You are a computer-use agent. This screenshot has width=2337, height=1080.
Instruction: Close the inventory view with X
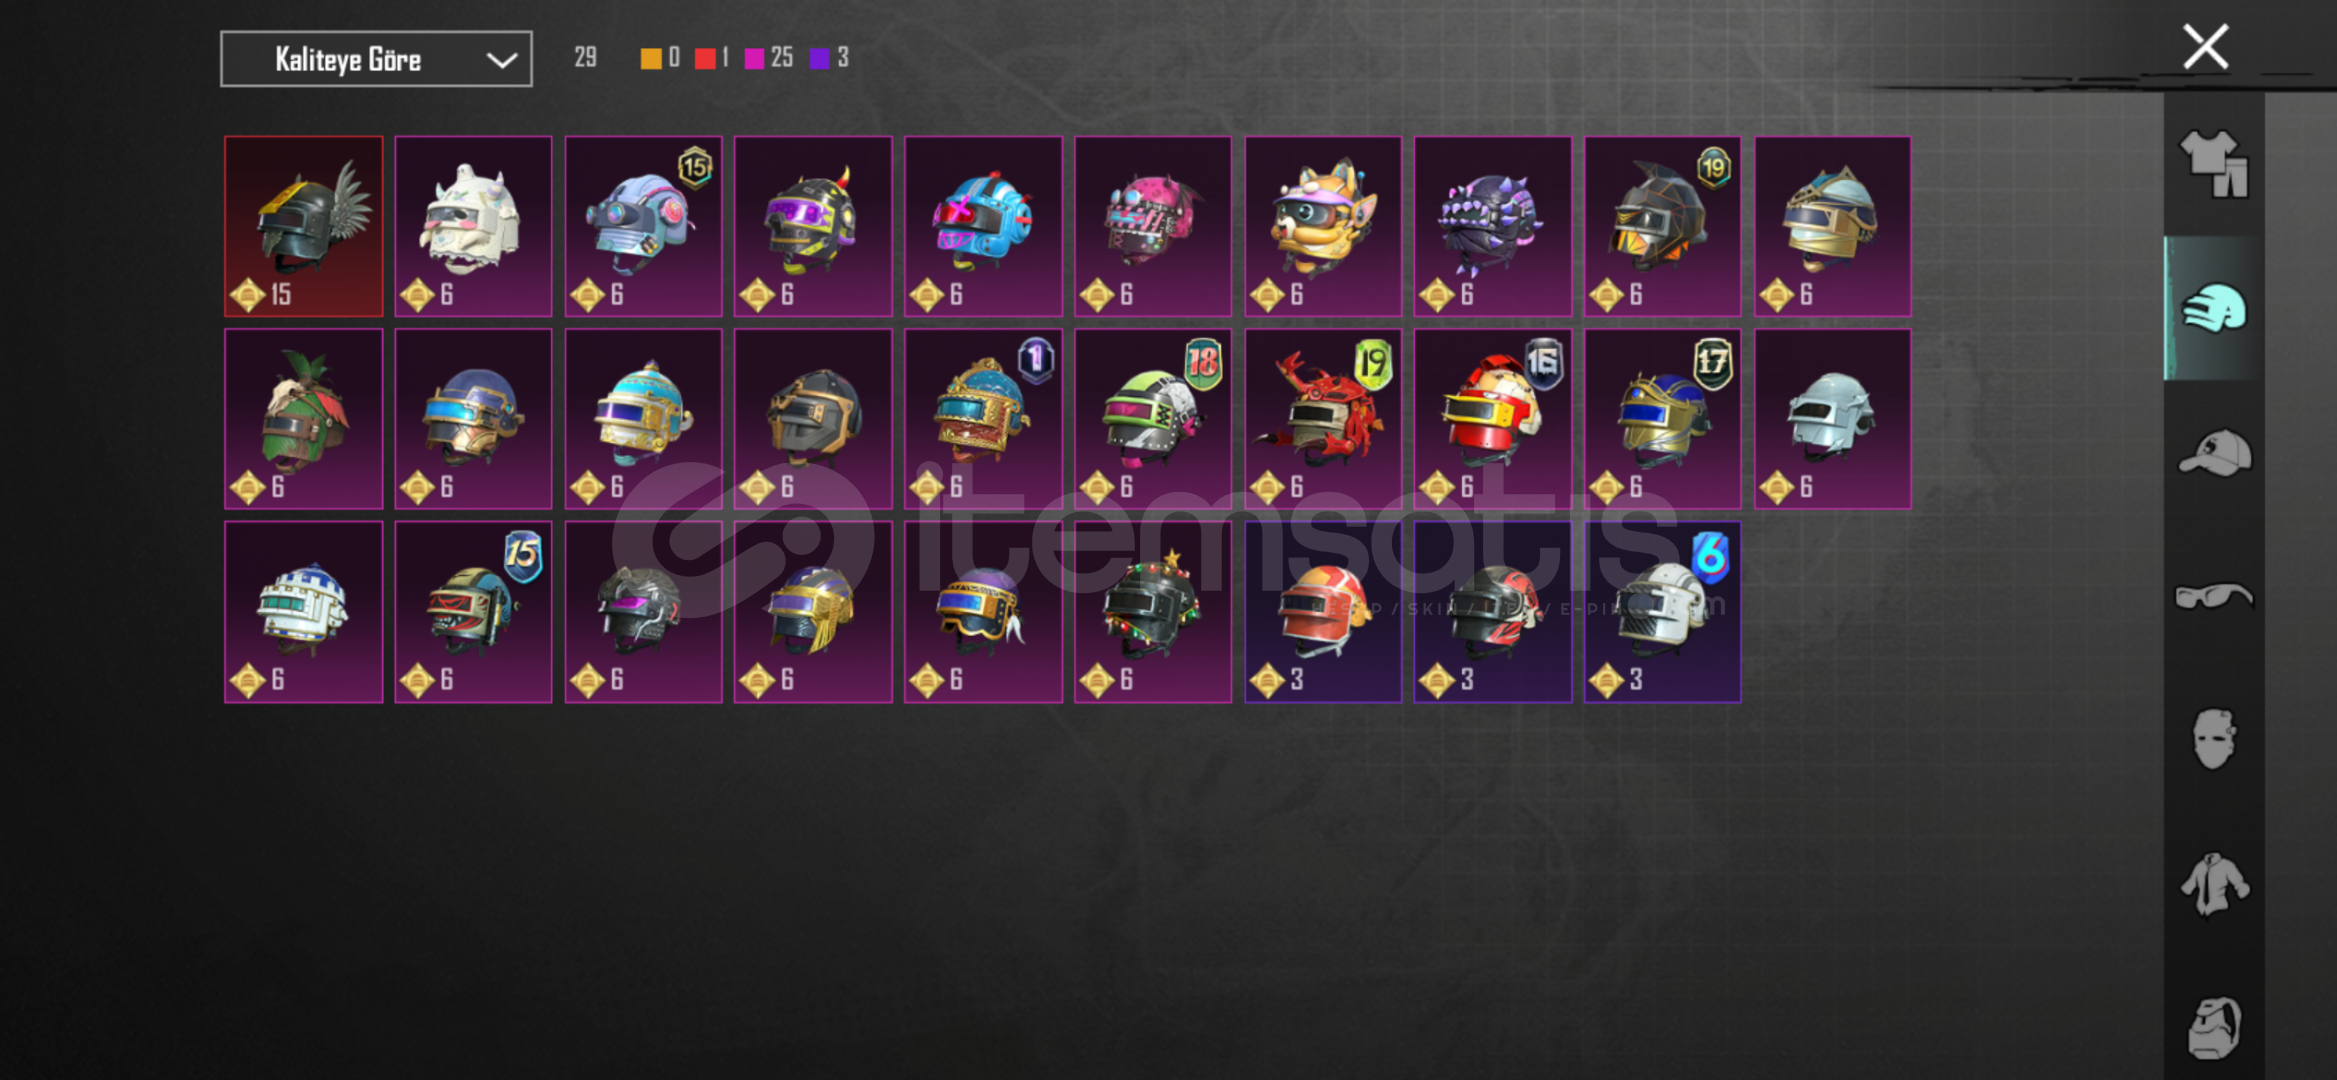pyautogui.click(x=2205, y=47)
